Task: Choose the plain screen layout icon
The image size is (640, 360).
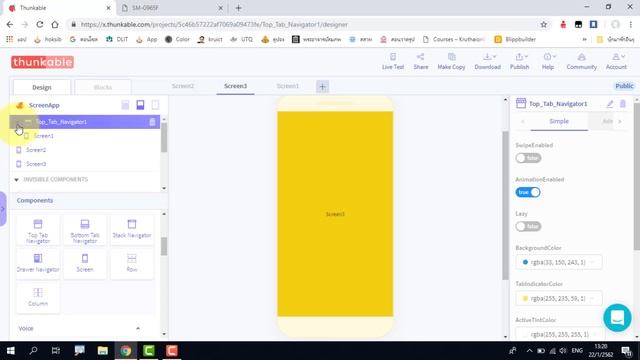Action: (x=156, y=105)
